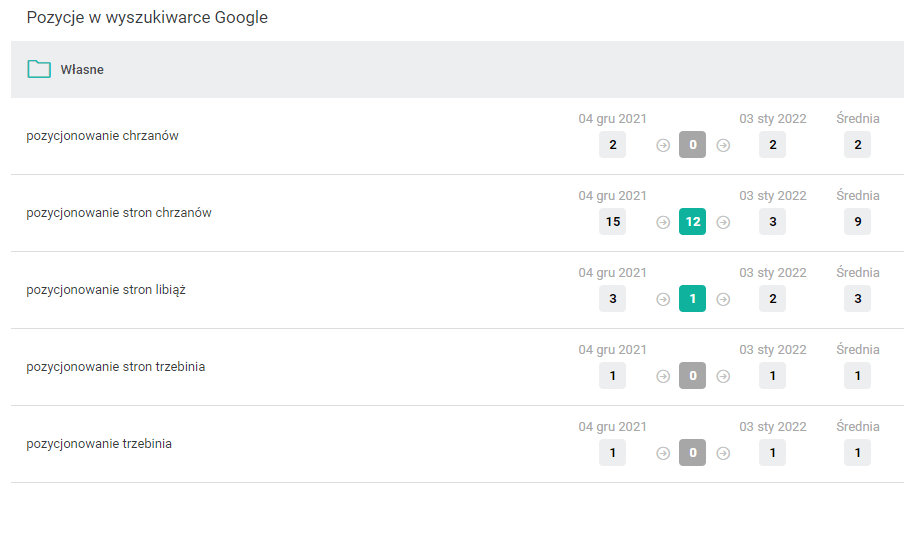Click the arrow icon right of the green 12 badge
The image size is (904, 550).
click(x=723, y=222)
